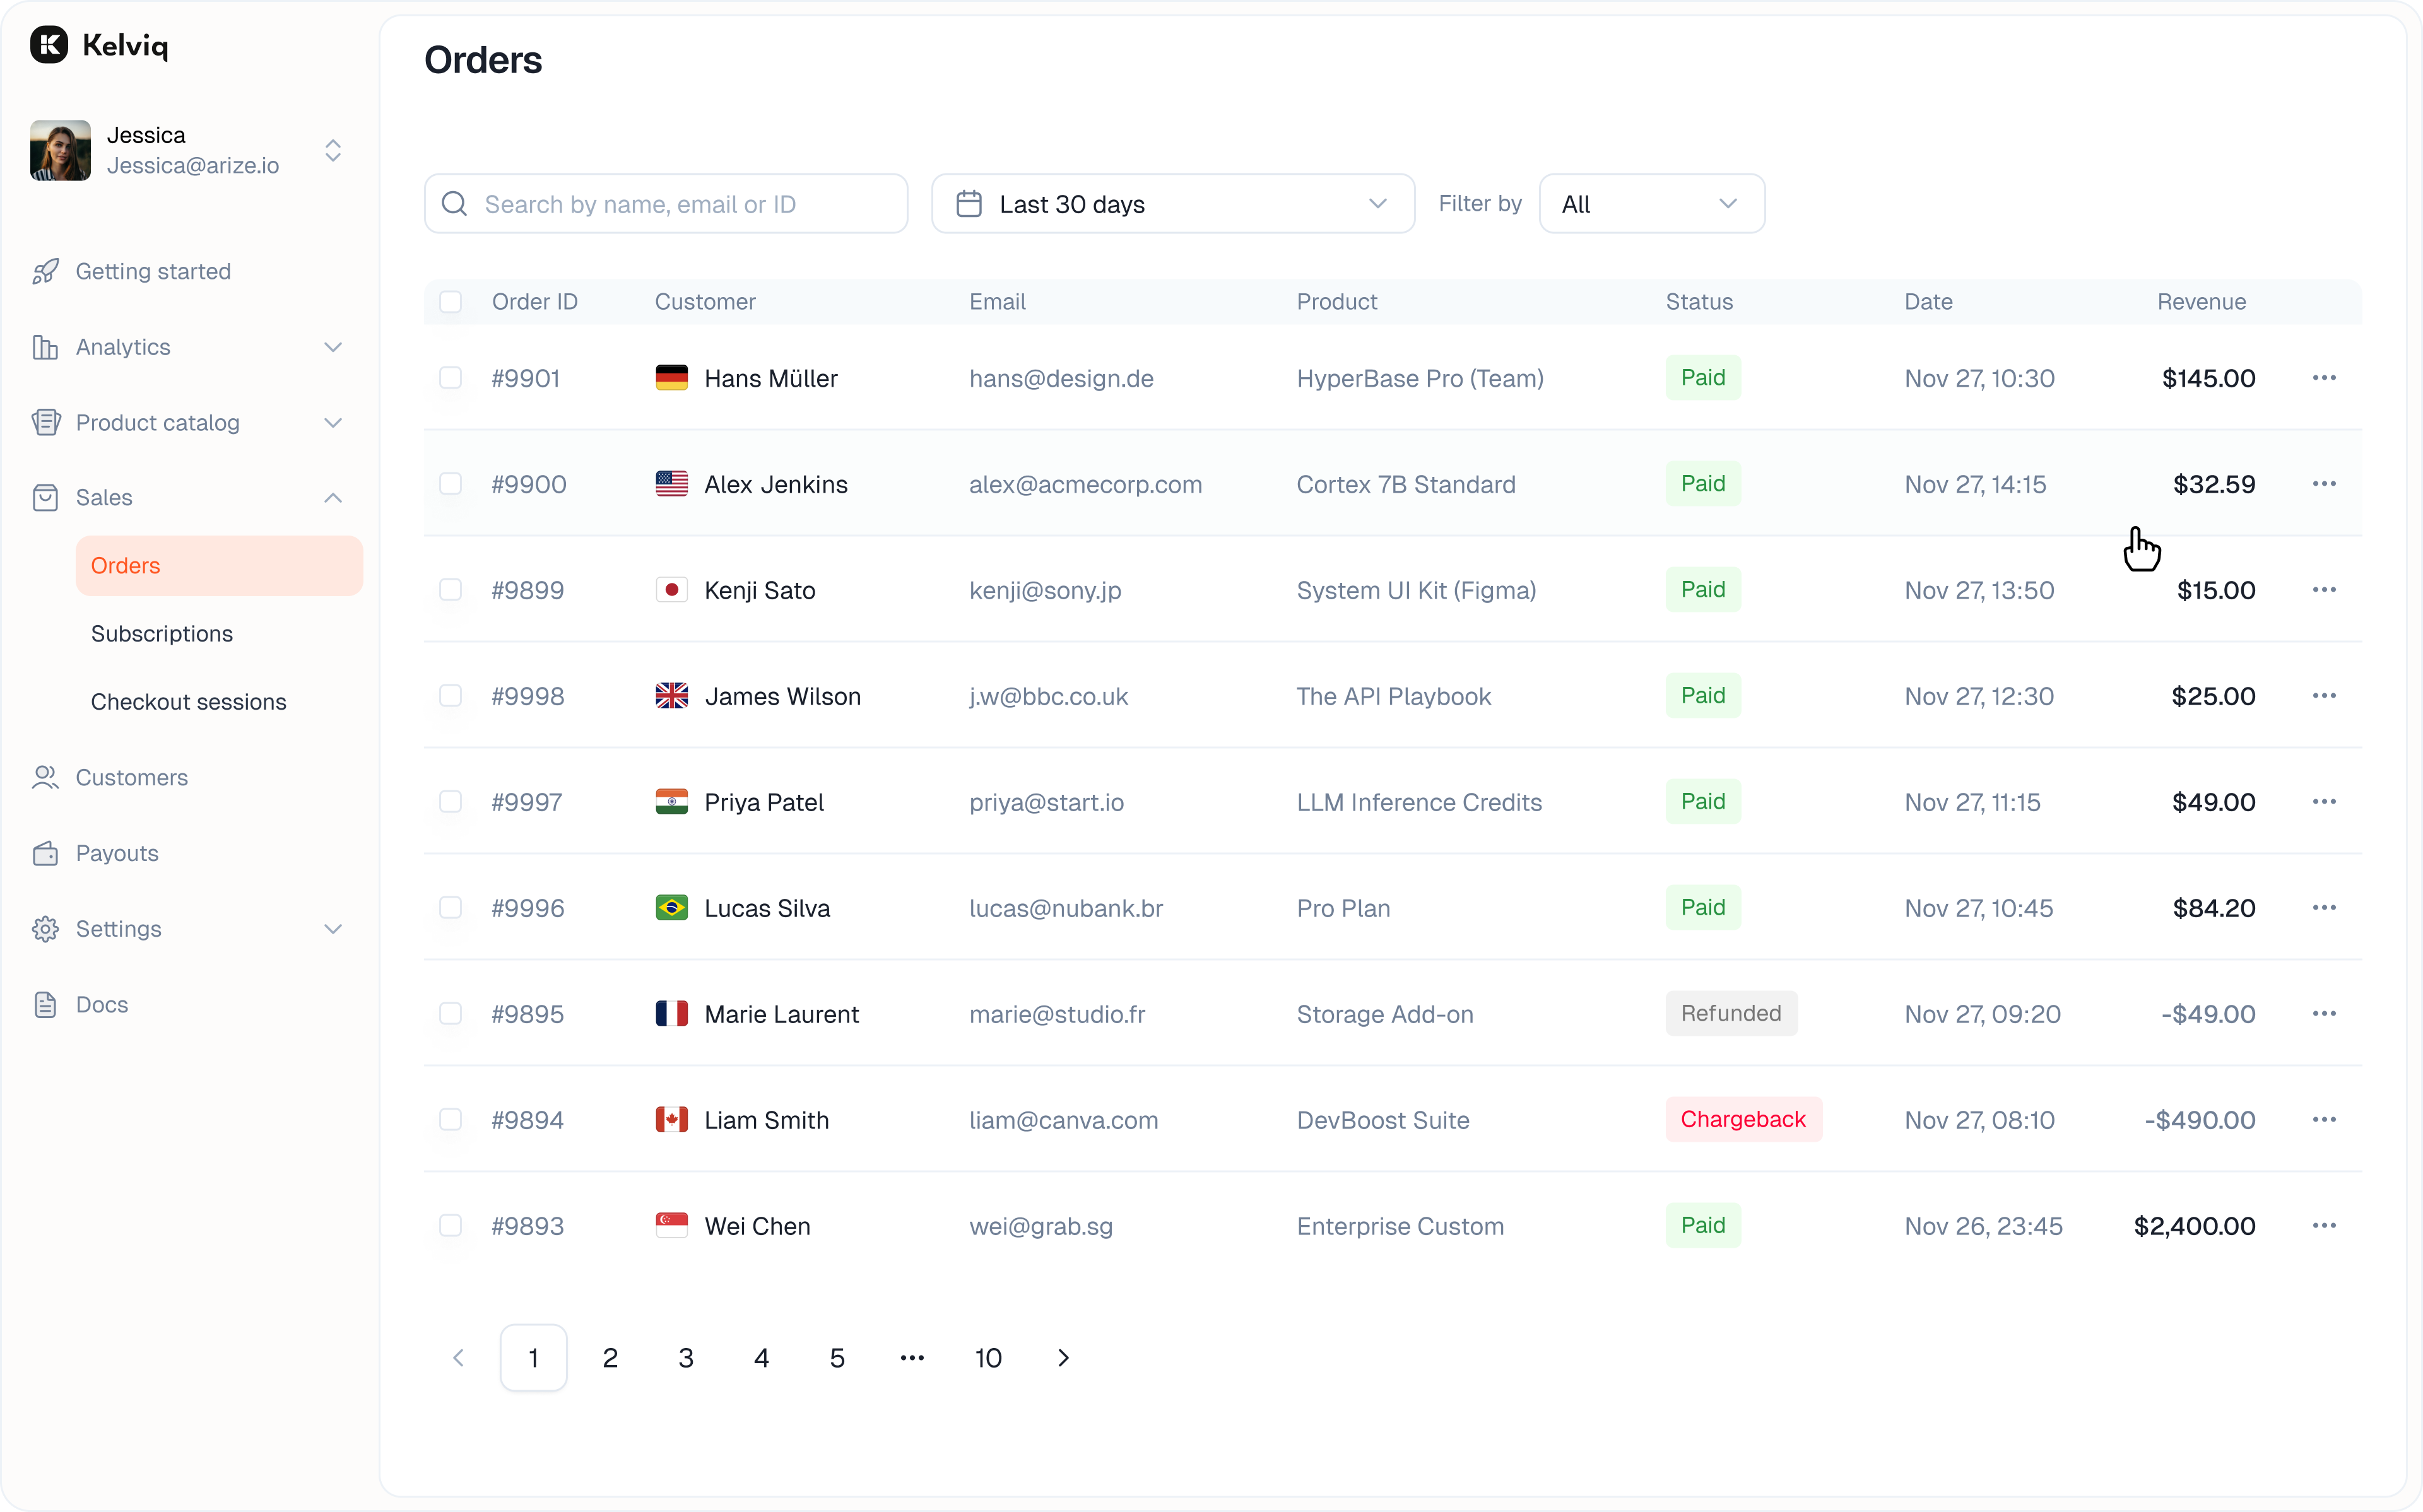Click the calendar icon in date filter
Viewport: 2423px width, 1512px height.
[968, 204]
